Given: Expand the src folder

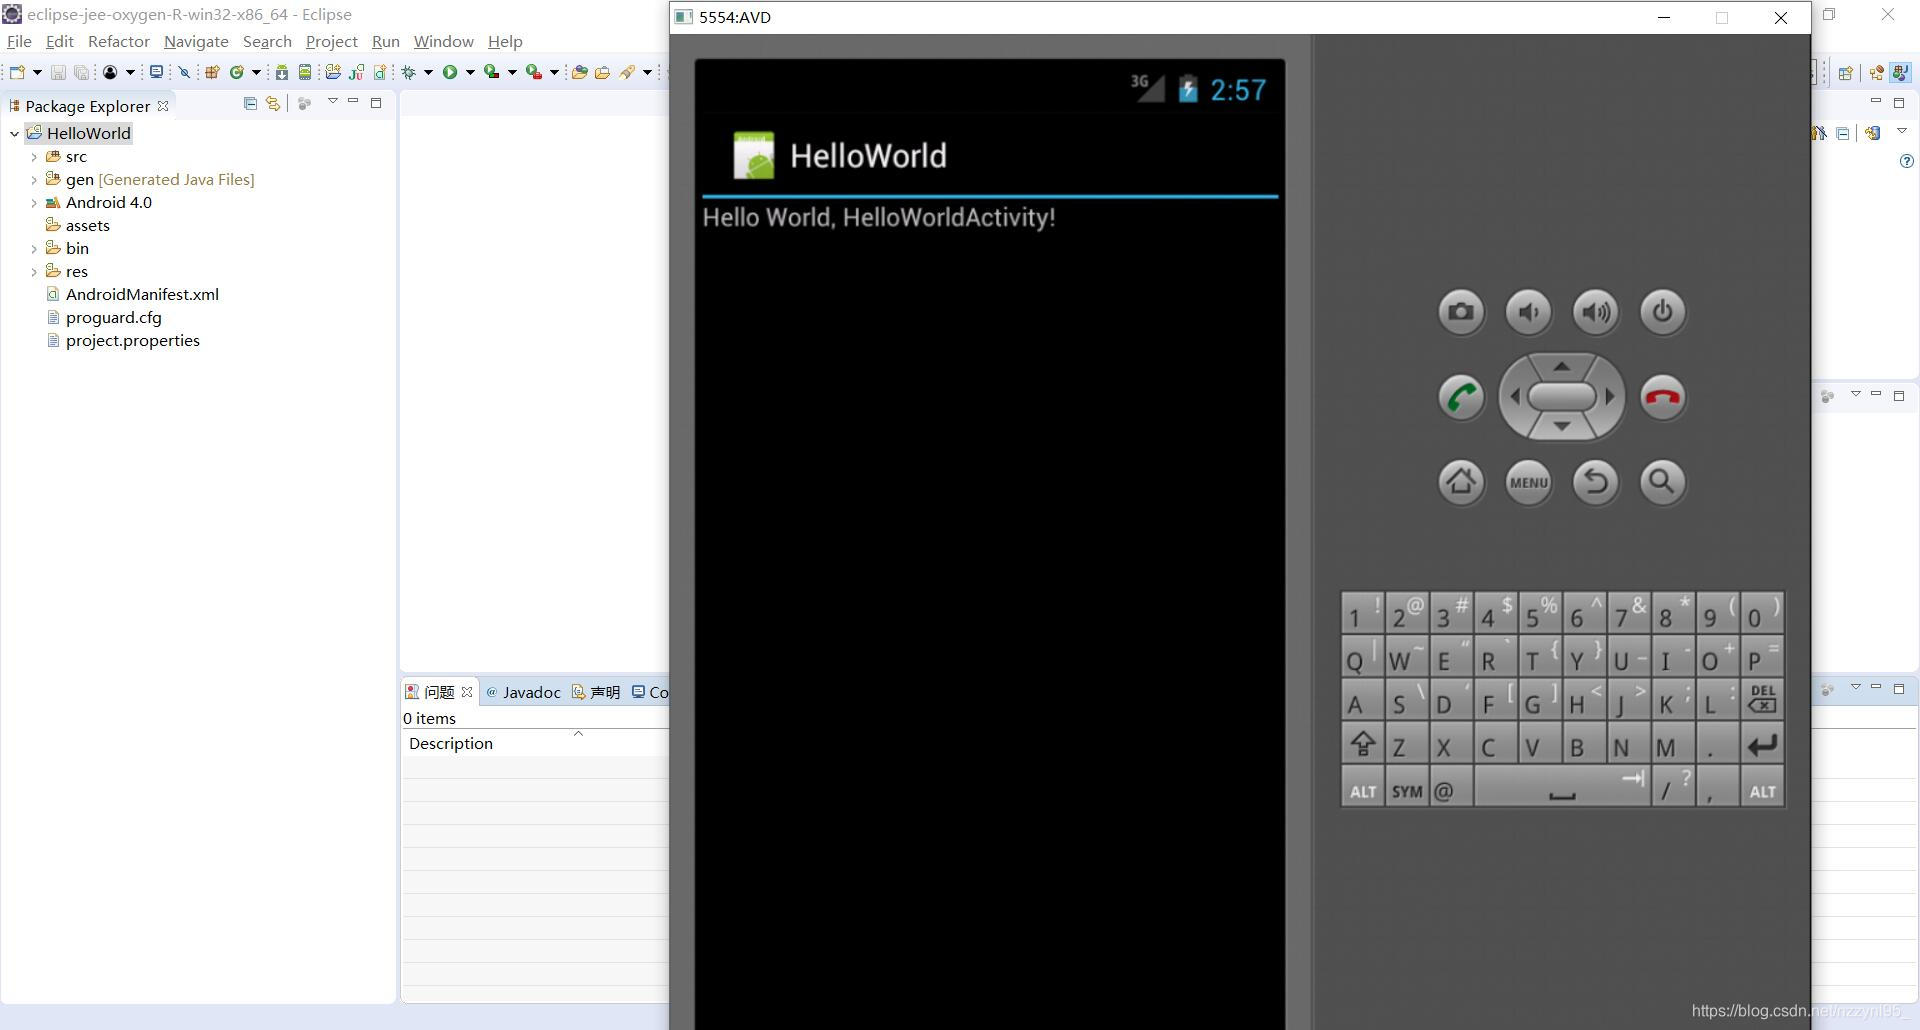Looking at the screenshot, I should coord(34,157).
